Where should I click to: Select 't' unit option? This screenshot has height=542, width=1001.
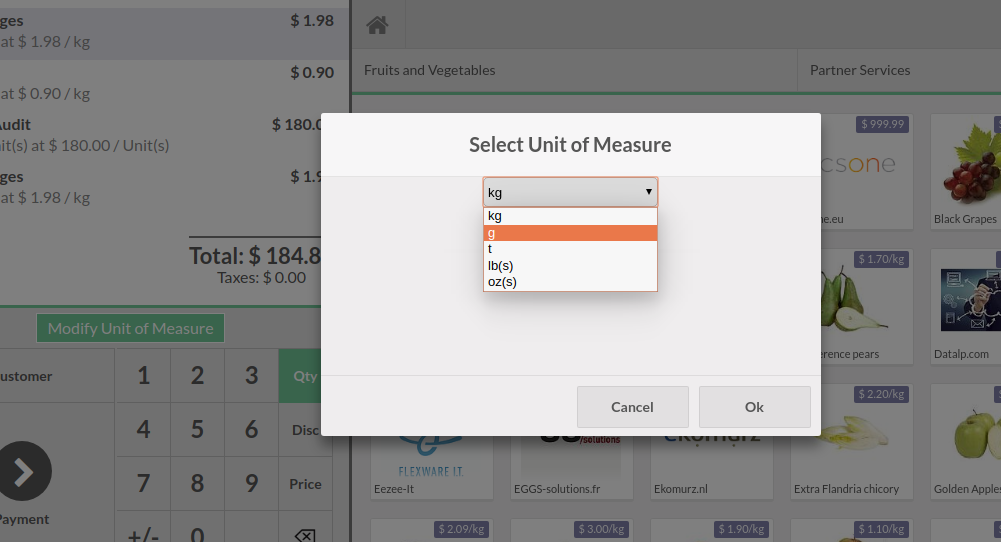pos(570,249)
